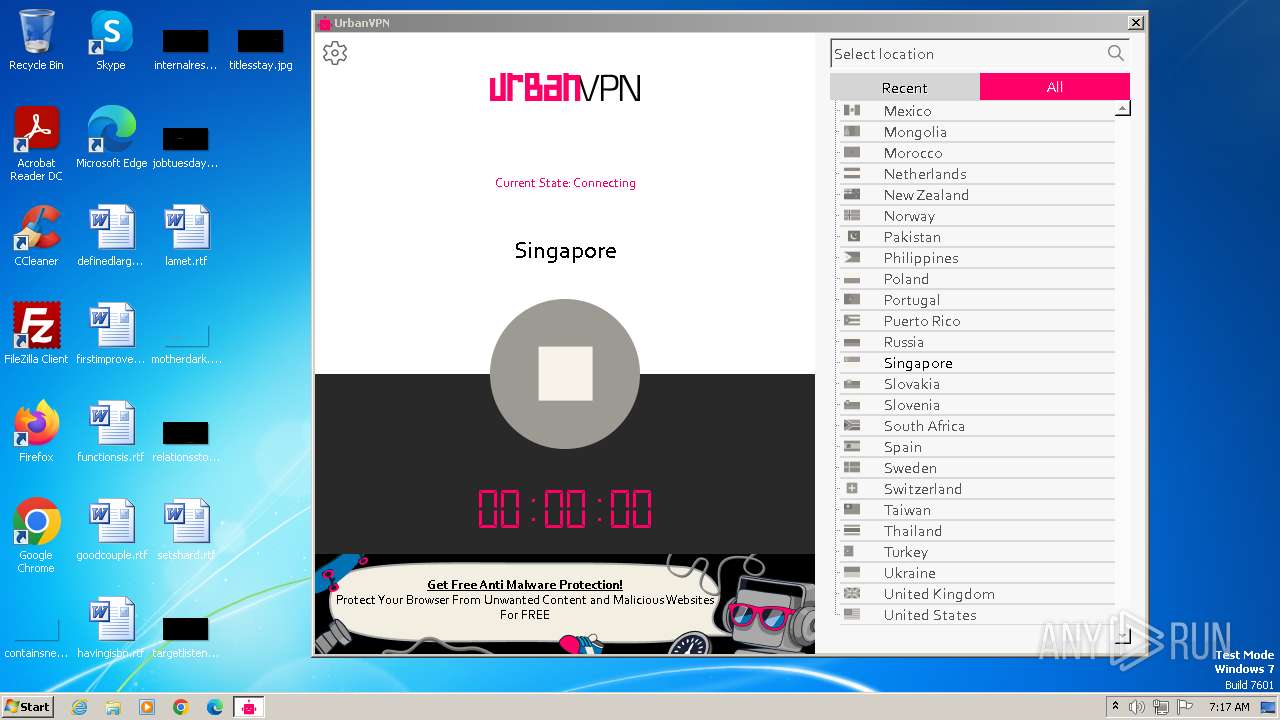
Task: Click the Mexico flag icon
Action: pos(852,110)
